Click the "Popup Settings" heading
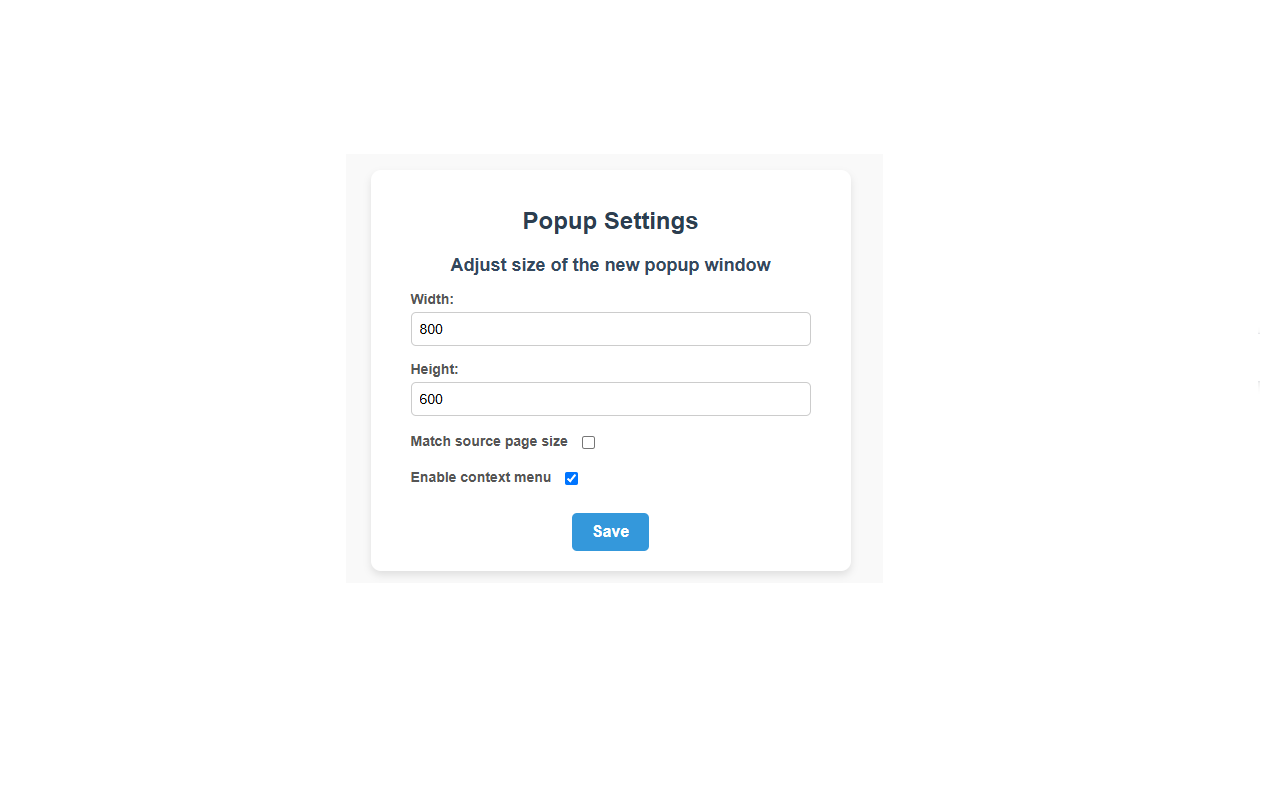1280x800 pixels. pos(610,221)
